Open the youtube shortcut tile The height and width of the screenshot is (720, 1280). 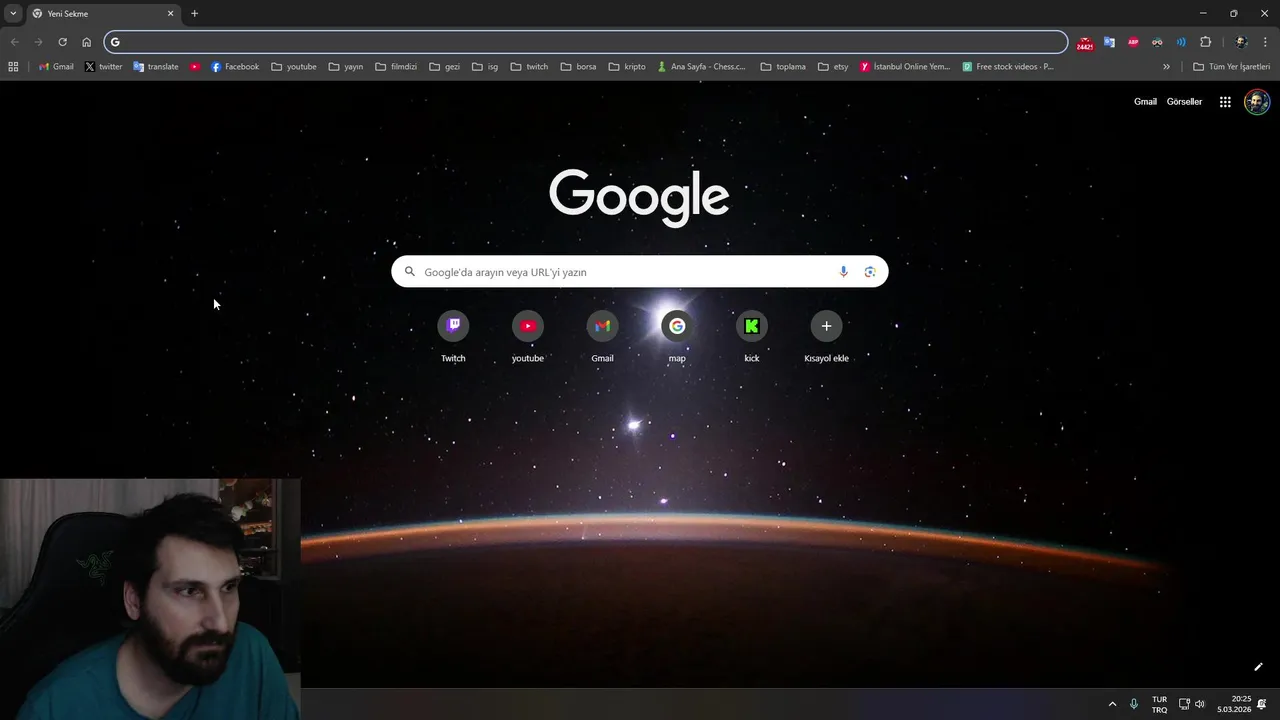tap(528, 337)
